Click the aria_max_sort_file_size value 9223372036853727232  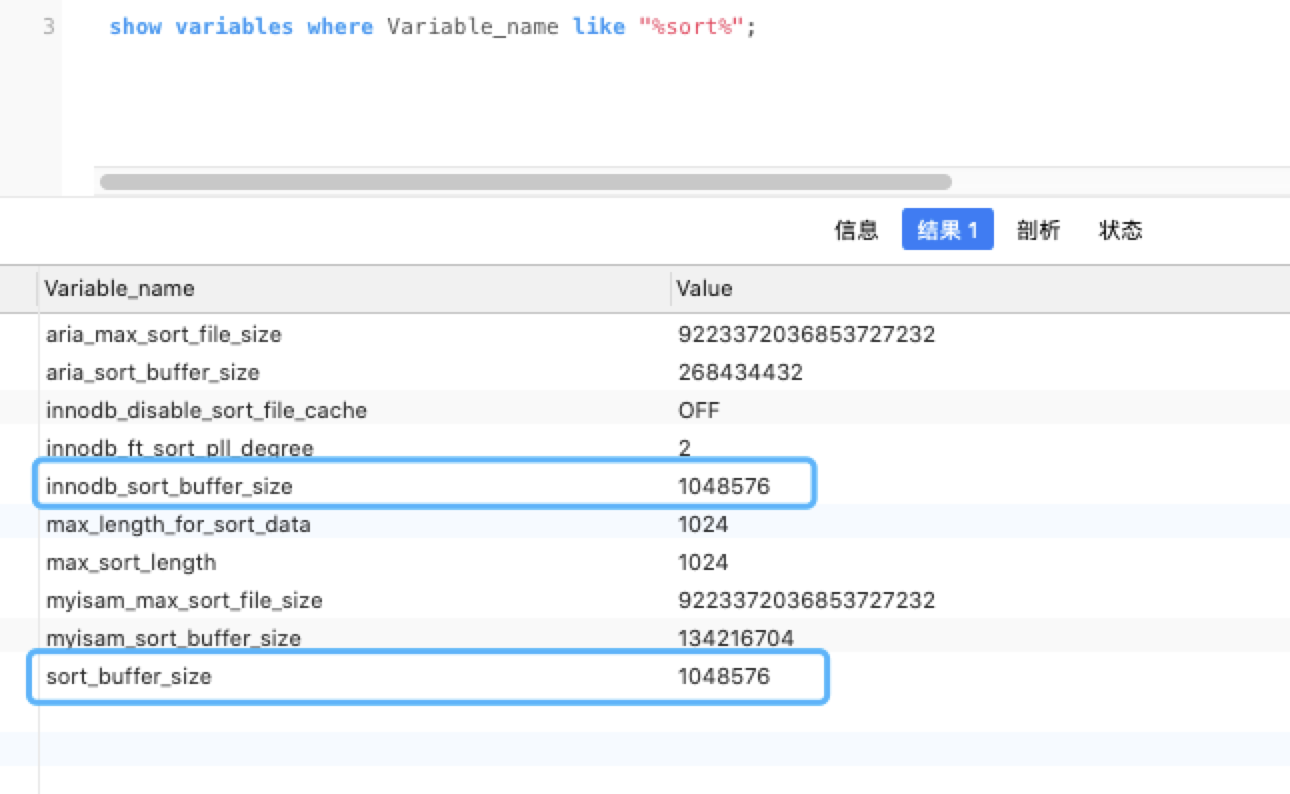(806, 334)
